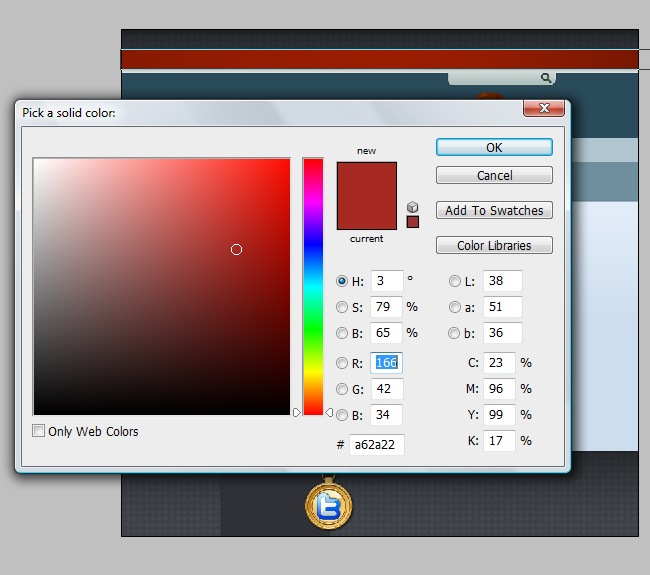Viewport: 650px width, 575px height.
Task: Click the M magenta percent field
Action: click(499, 389)
